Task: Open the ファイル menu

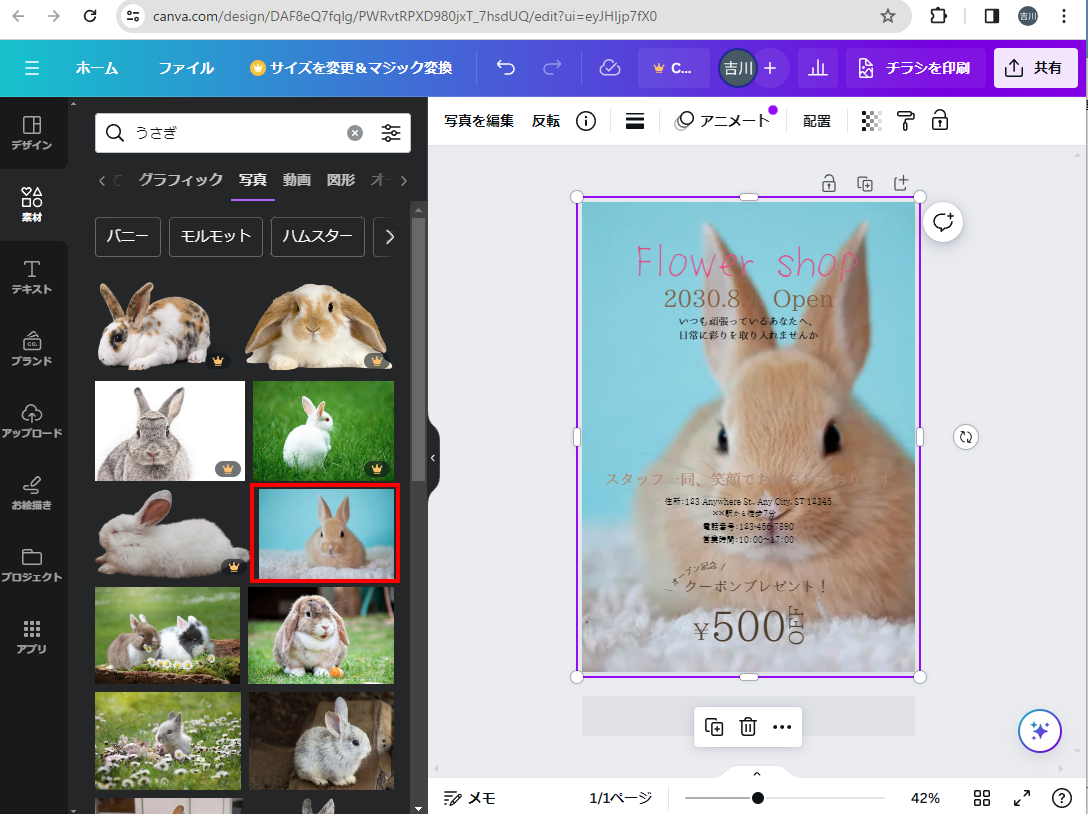Action: 186,68
